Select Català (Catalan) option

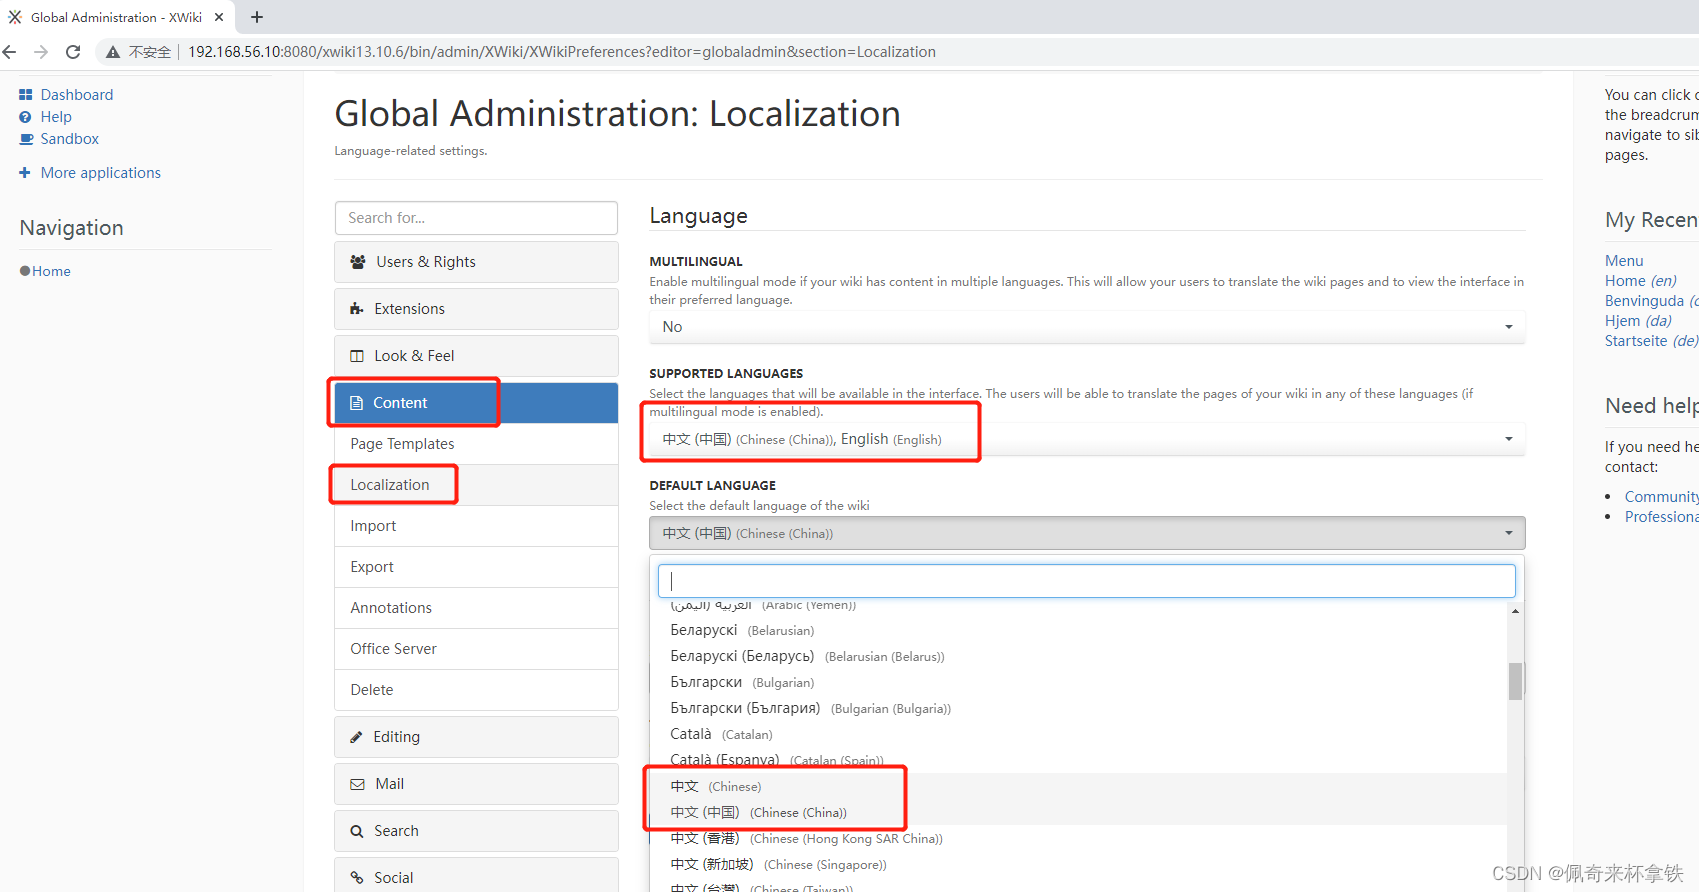(x=1078, y=734)
